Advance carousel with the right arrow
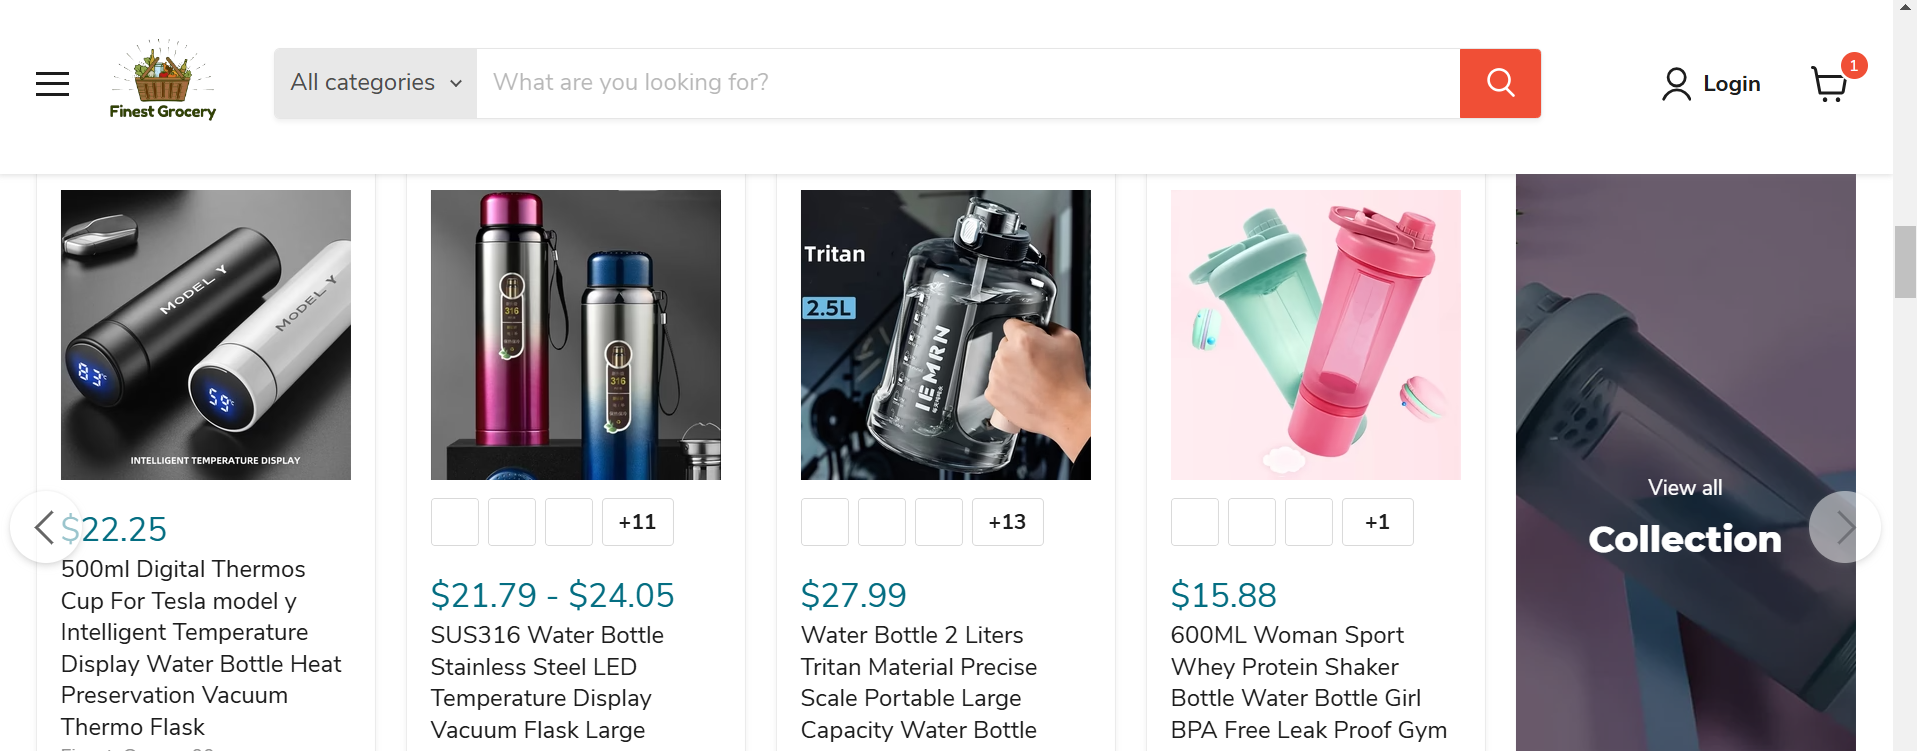Screen dimensions: 1917x751 tap(1844, 527)
